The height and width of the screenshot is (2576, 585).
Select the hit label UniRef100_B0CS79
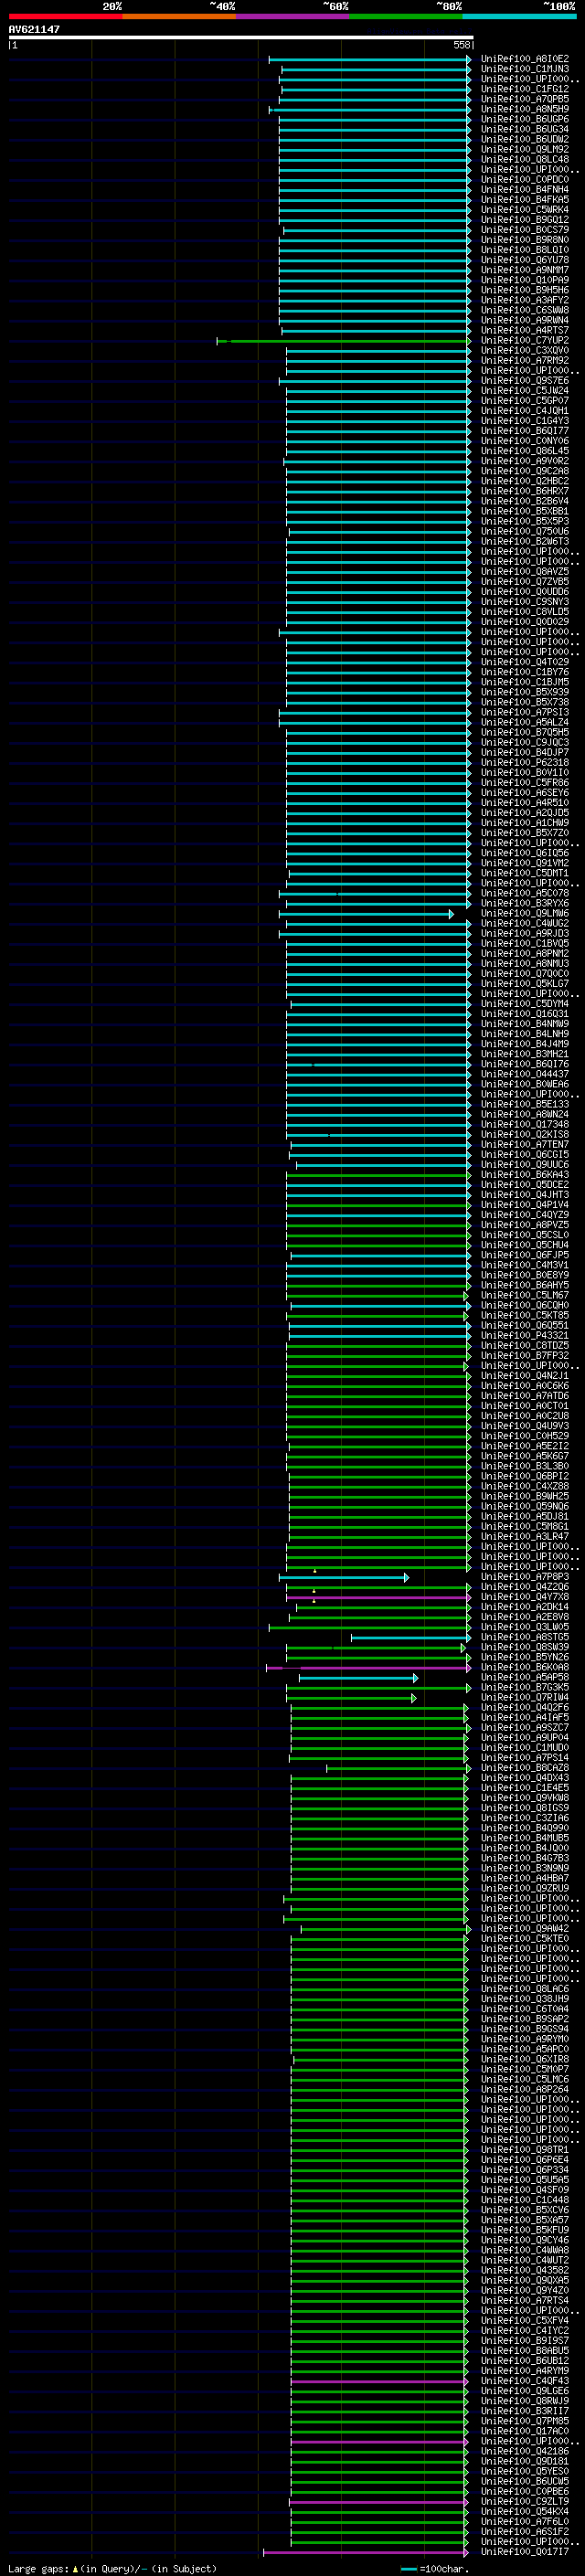[525, 230]
